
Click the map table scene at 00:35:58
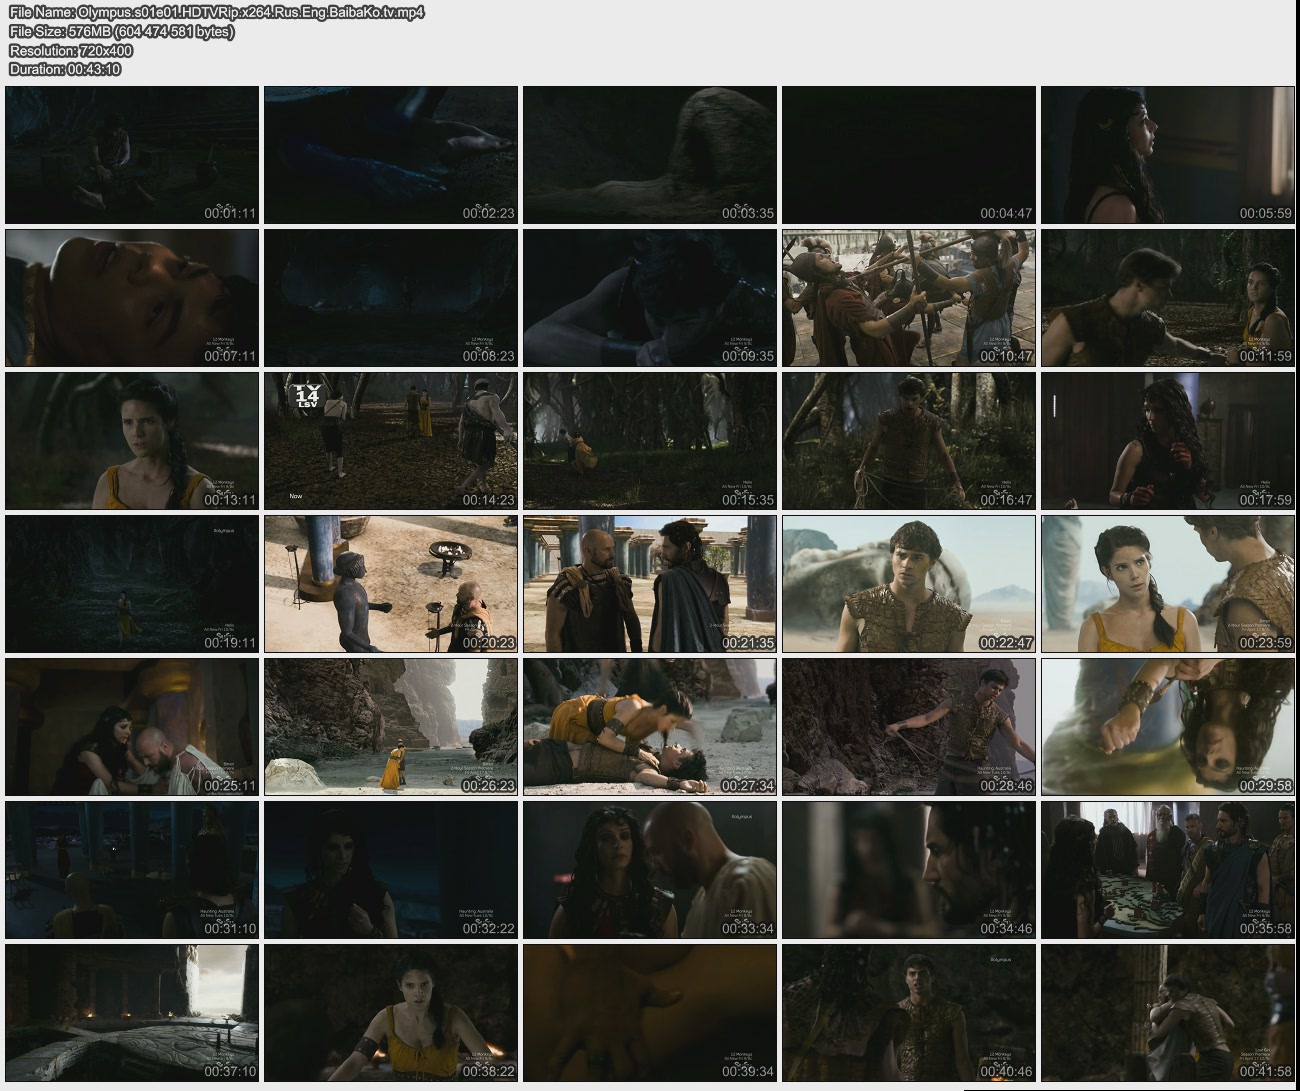click(x=1167, y=870)
